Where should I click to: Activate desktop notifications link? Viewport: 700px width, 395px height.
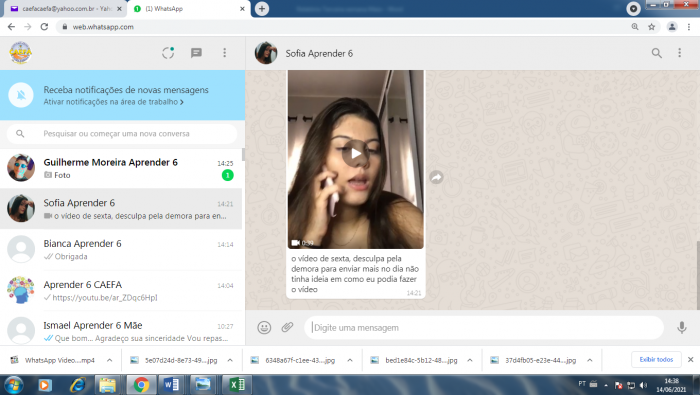coord(113,102)
